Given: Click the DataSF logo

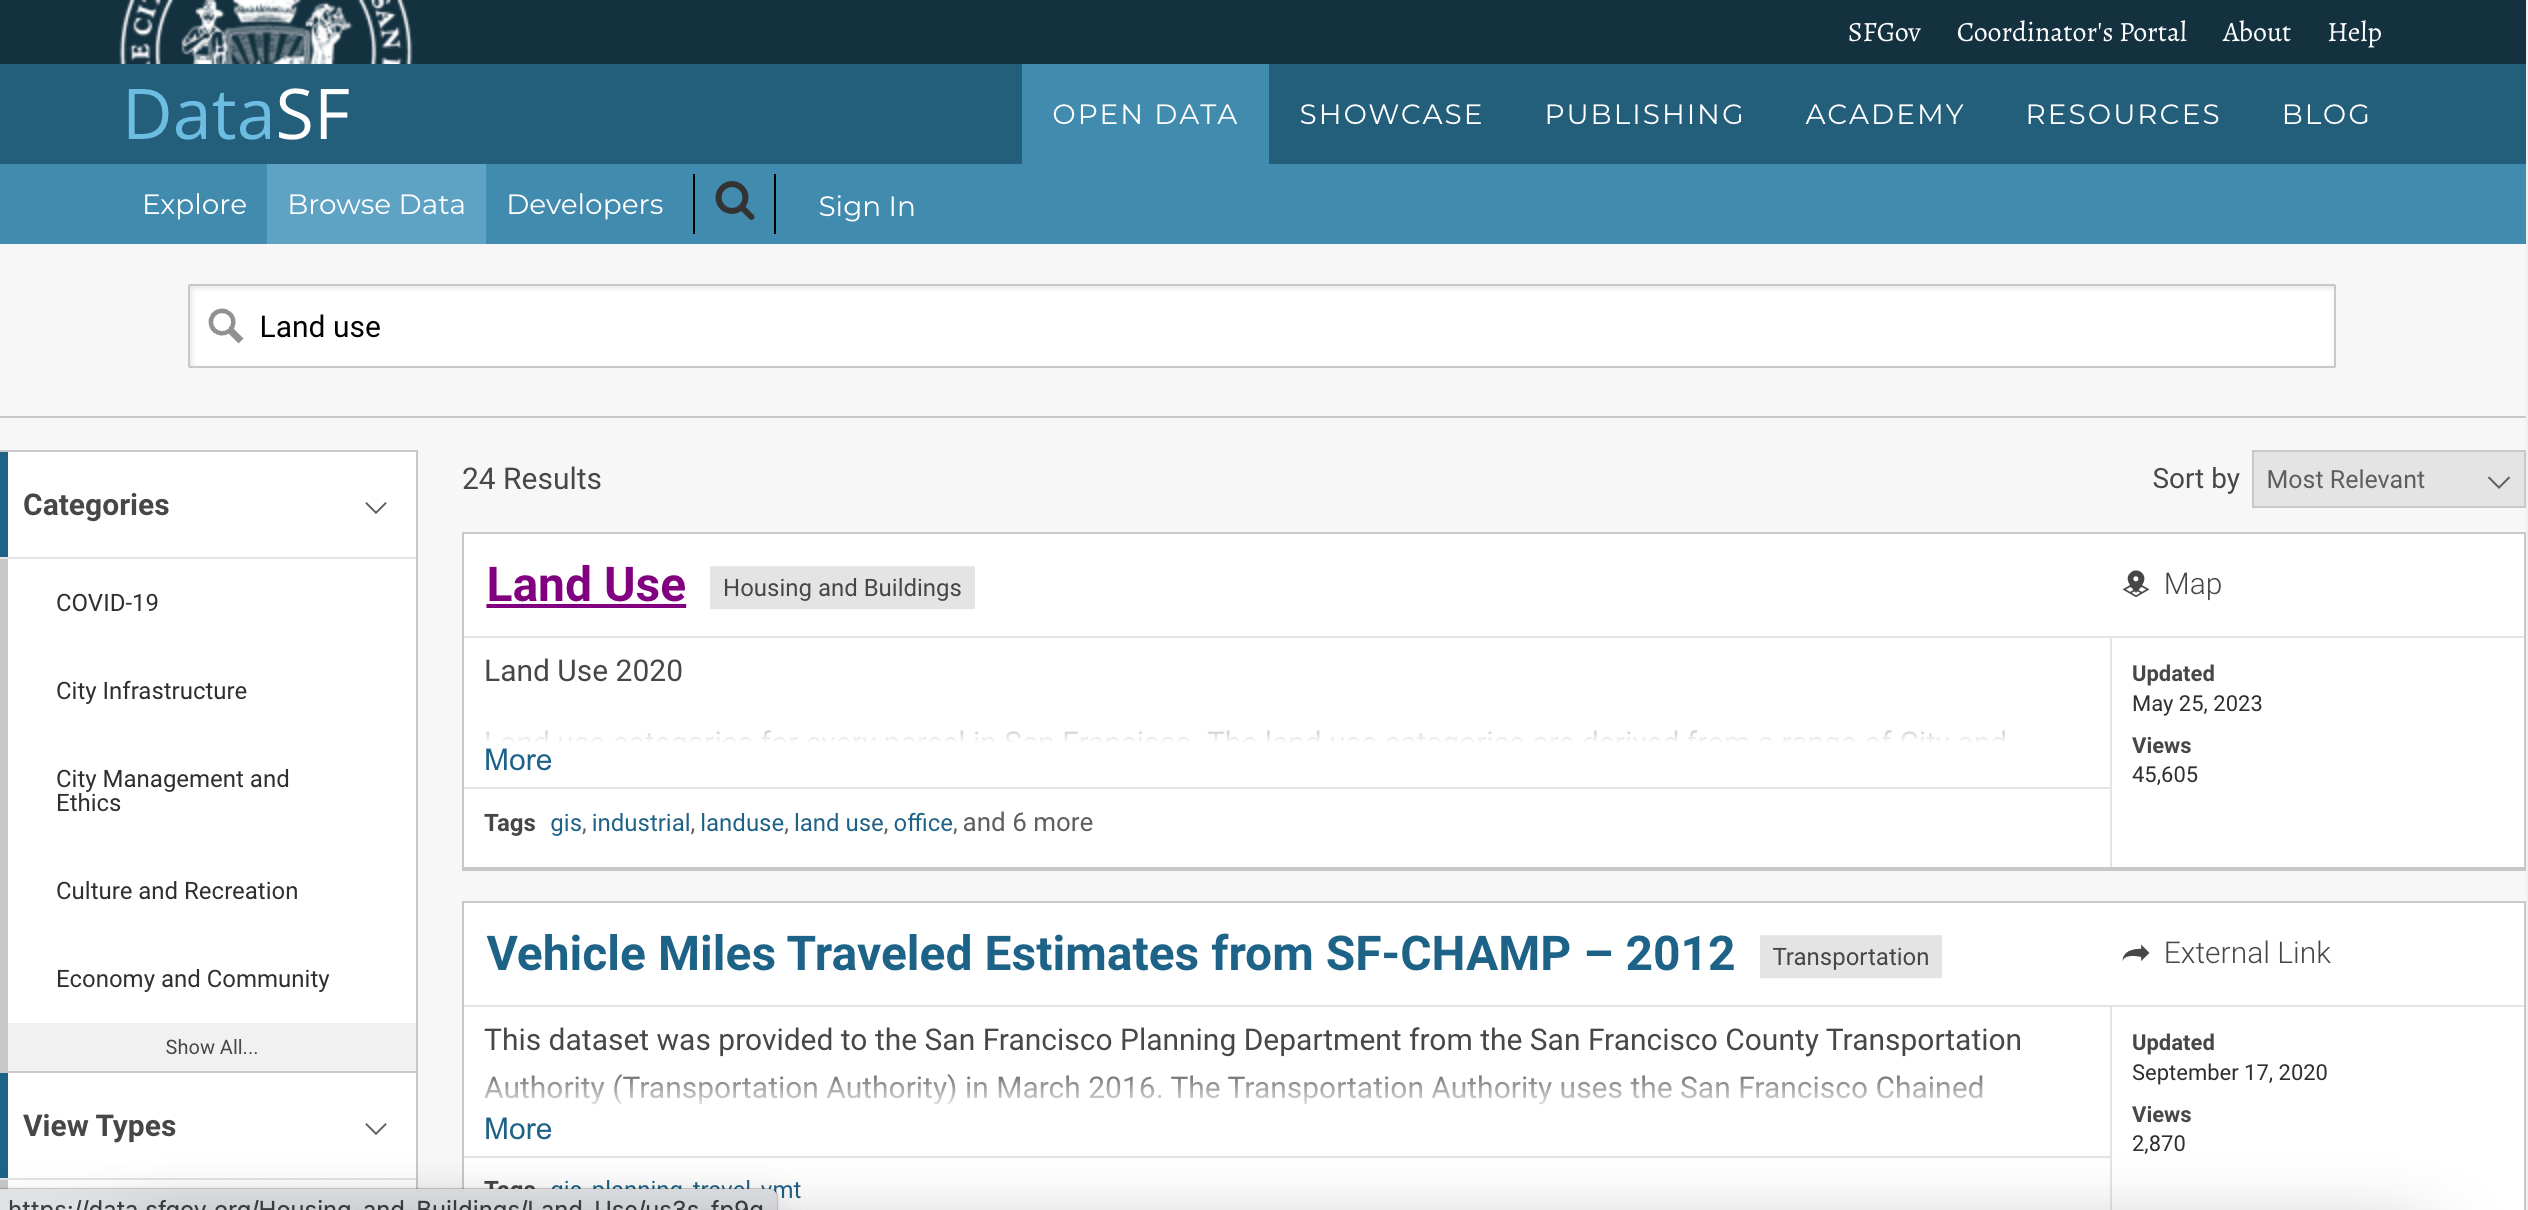Looking at the screenshot, I should pyautogui.click(x=237, y=114).
